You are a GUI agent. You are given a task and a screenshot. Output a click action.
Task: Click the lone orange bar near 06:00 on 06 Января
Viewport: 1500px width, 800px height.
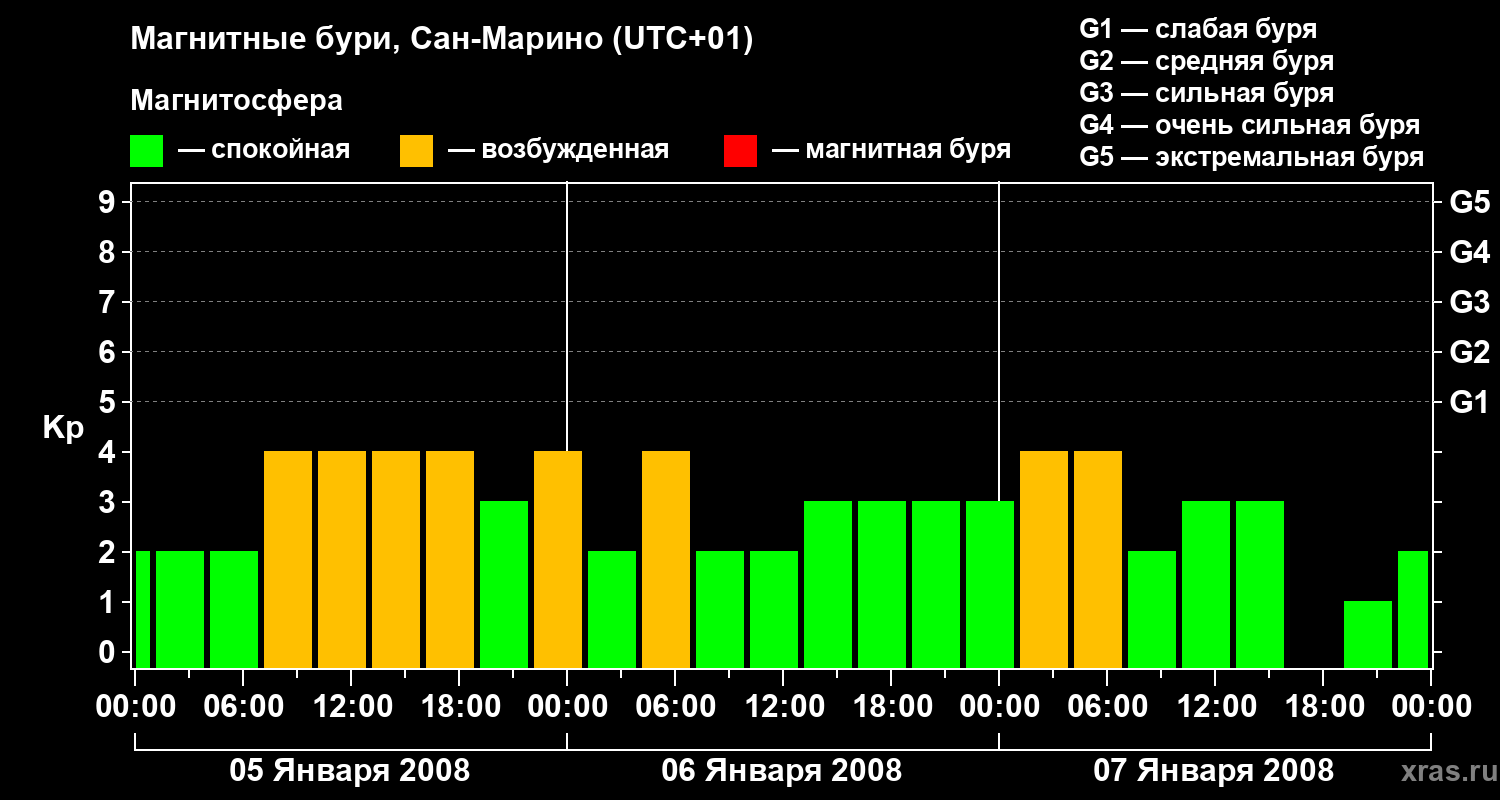pos(666,559)
